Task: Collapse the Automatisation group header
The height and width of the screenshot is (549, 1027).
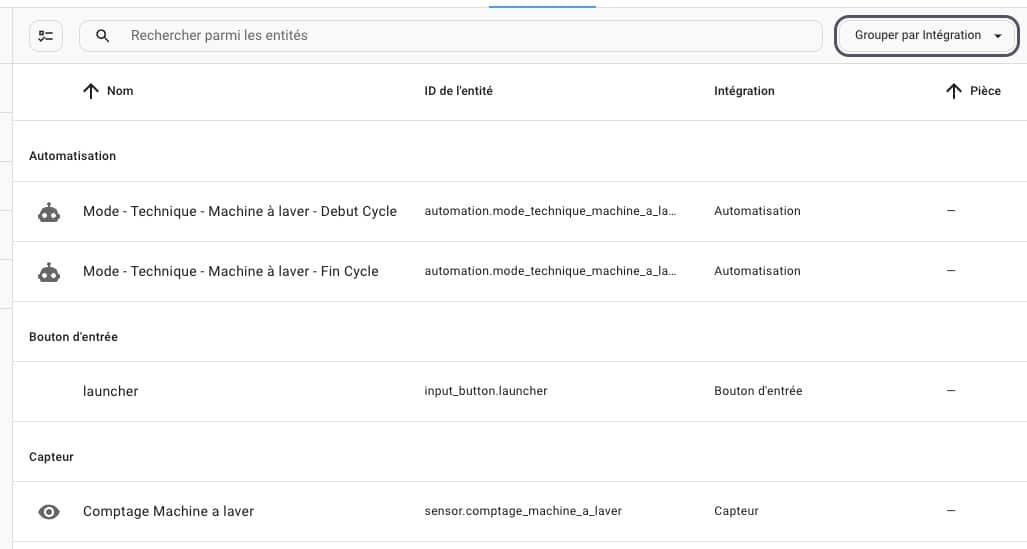Action: pyautogui.click(x=72, y=156)
